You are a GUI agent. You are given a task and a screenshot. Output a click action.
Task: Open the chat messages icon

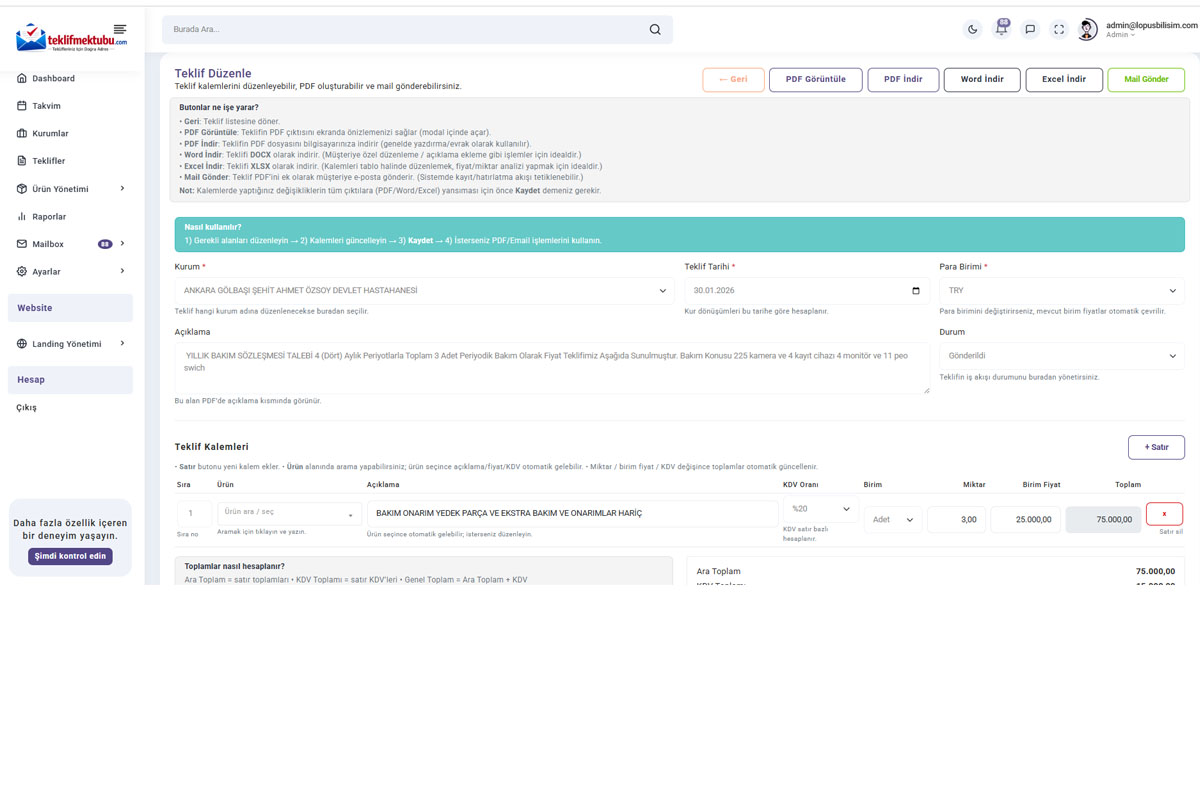click(x=1030, y=30)
